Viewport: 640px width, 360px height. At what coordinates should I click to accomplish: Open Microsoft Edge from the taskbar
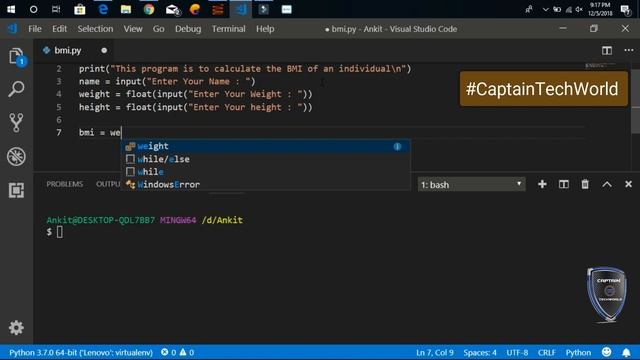pyautogui.click(x=103, y=9)
